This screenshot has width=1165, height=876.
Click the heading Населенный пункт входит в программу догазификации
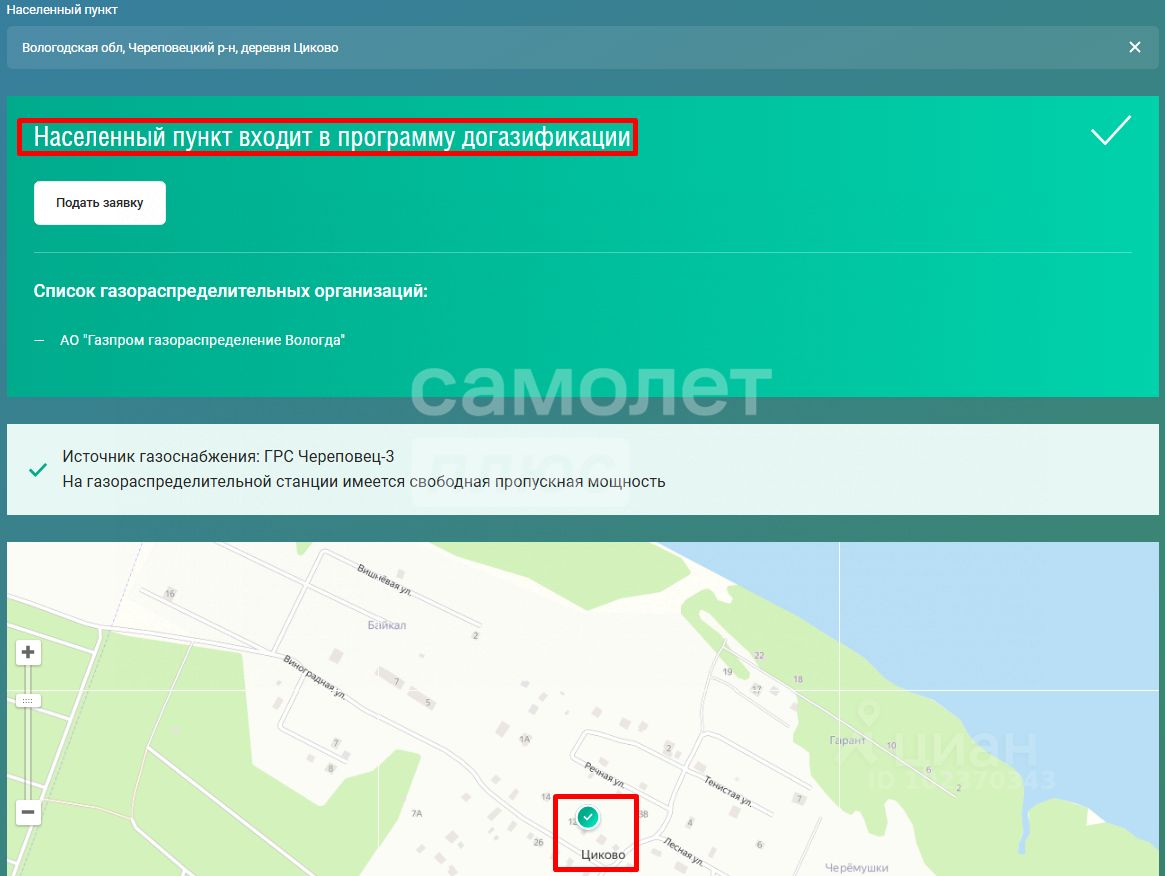332,137
